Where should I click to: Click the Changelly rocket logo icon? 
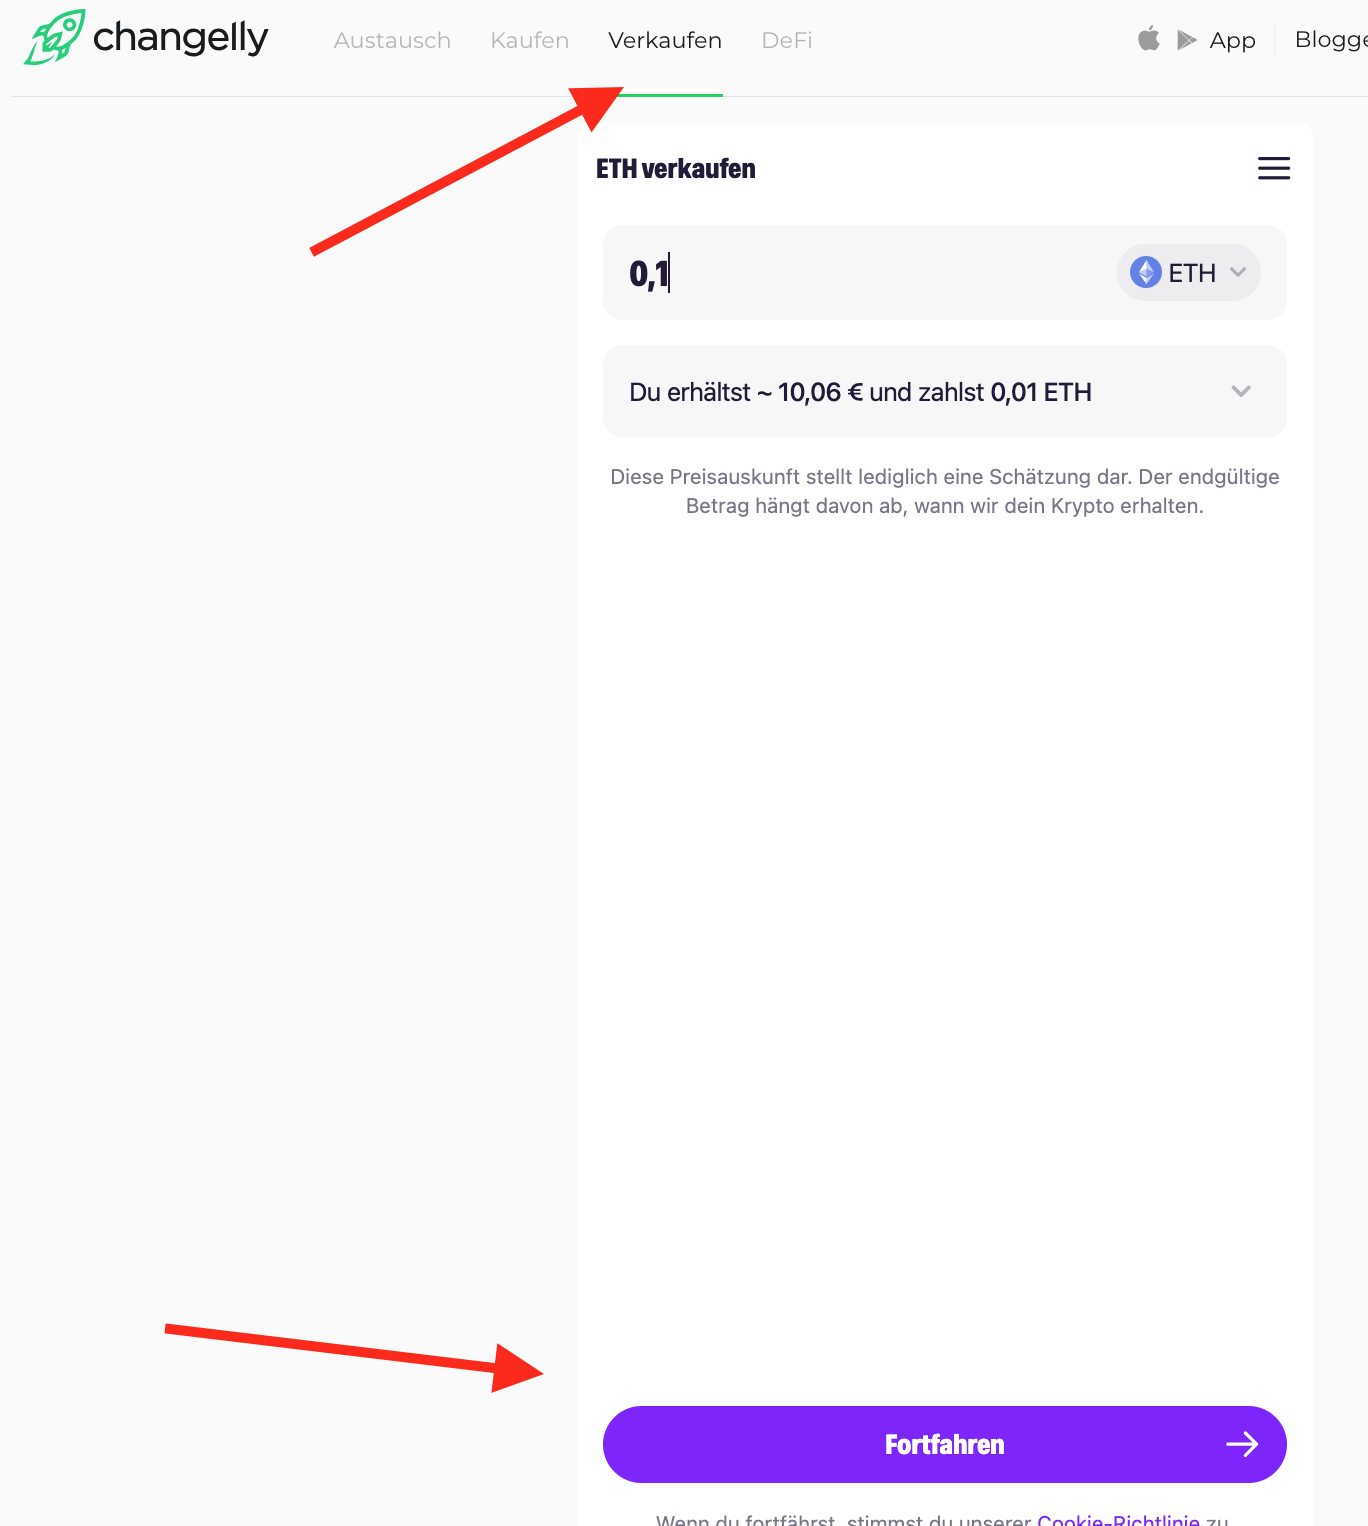[x=54, y=37]
